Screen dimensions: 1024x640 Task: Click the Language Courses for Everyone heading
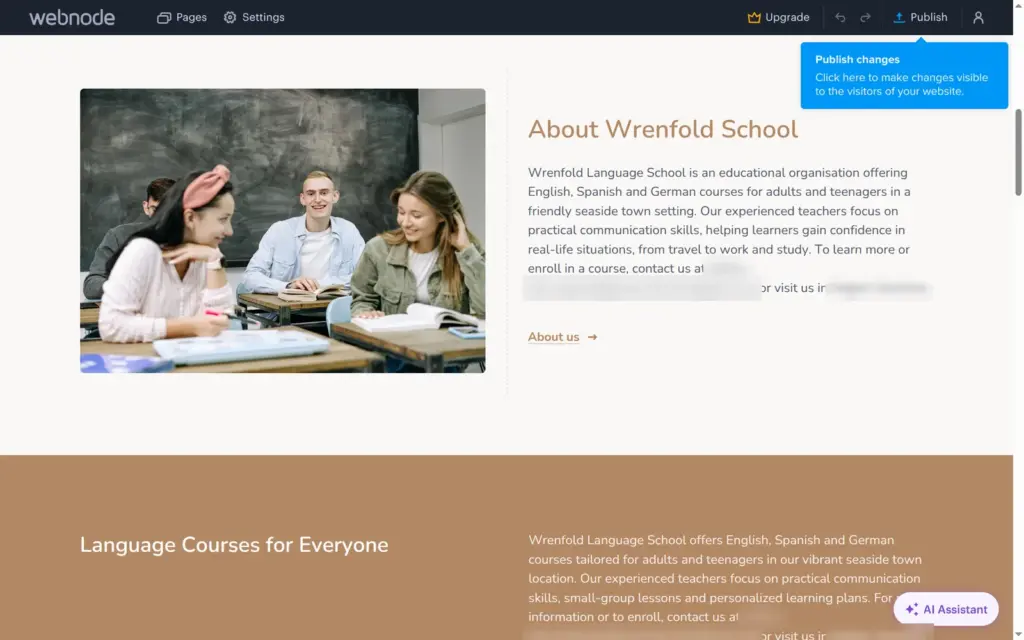pos(234,545)
